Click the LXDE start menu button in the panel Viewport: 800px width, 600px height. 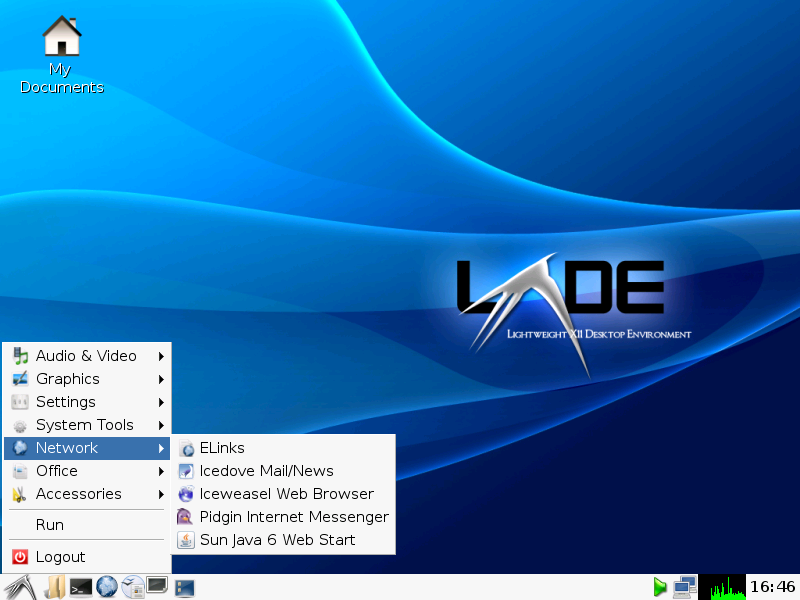coord(20,587)
